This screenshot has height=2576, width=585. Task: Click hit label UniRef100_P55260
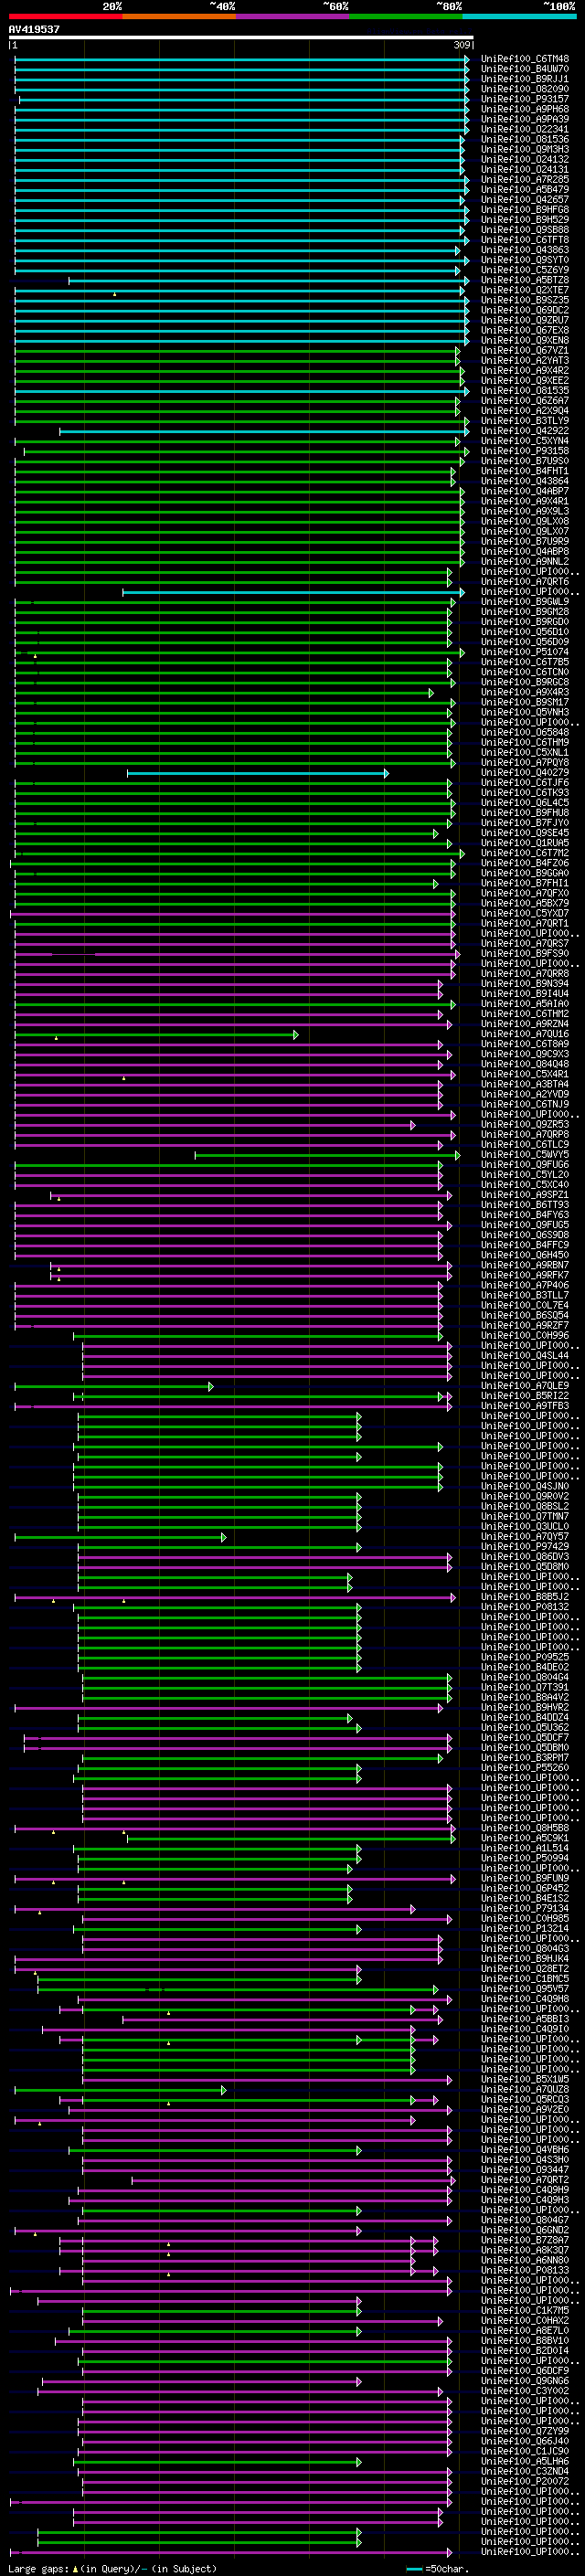(525, 1768)
